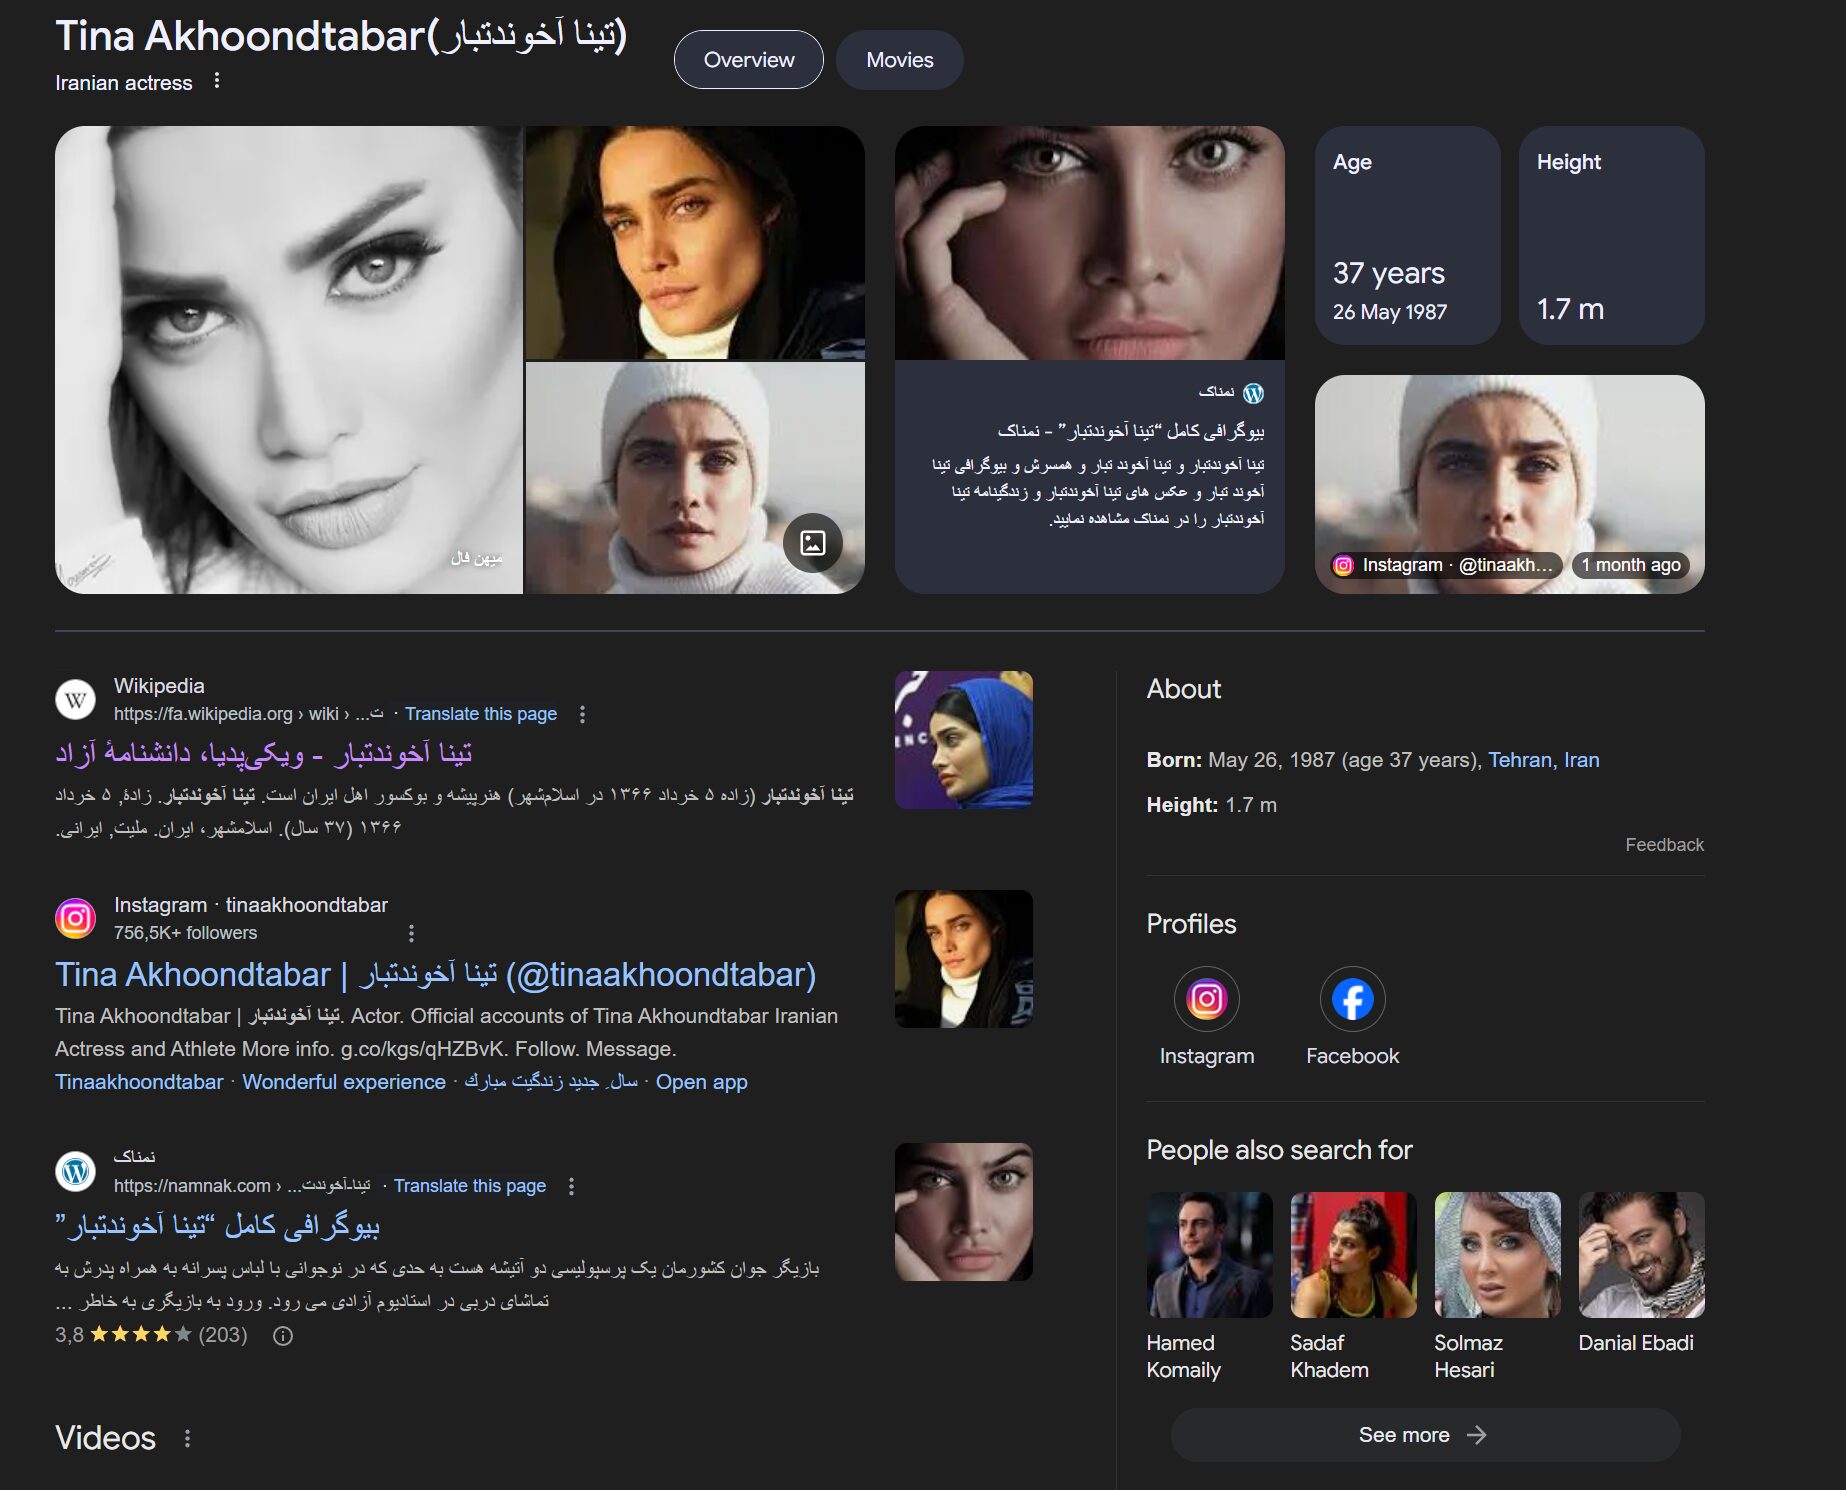Select the Overview tab
Image resolution: width=1846 pixels, height=1490 pixels.
tap(749, 60)
